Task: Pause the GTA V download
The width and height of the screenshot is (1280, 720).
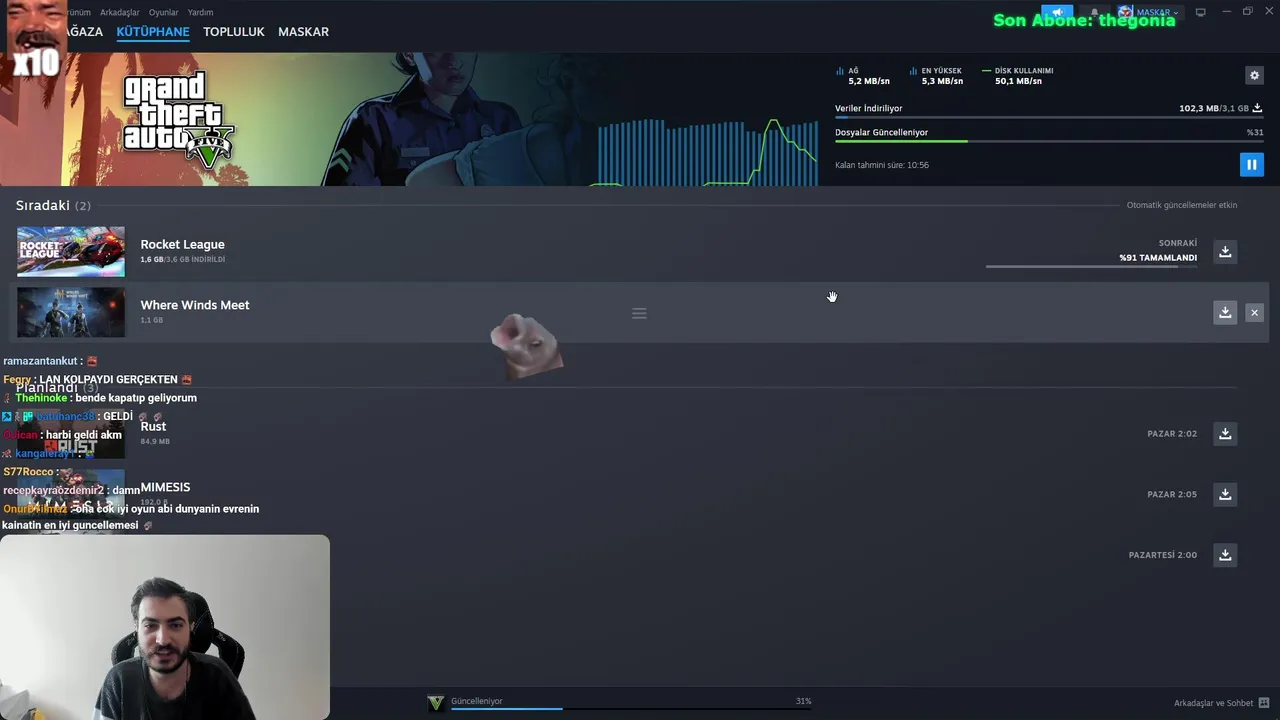Action: click(x=1251, y=165)
